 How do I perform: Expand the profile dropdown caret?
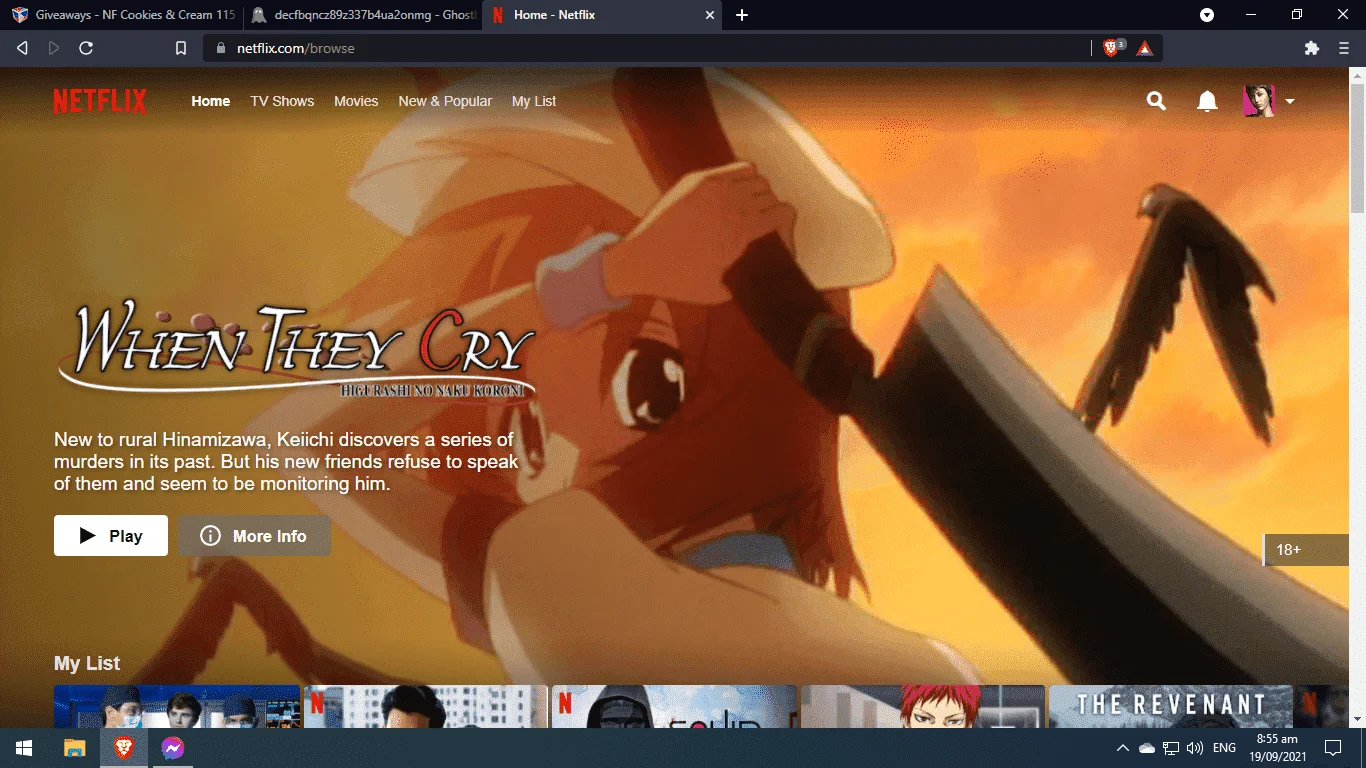(1289, 102)
